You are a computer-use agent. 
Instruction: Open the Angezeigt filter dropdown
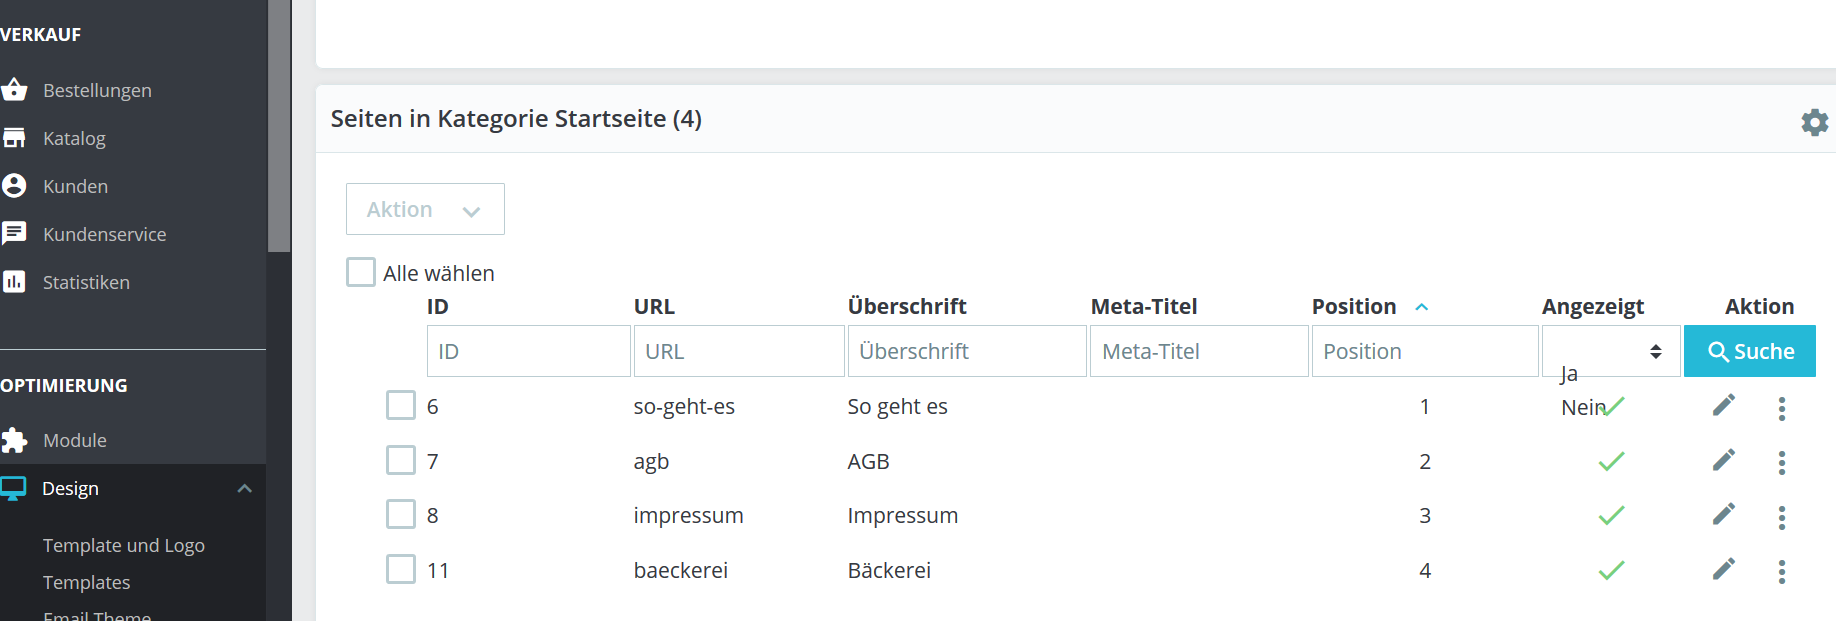(1610, 351)
